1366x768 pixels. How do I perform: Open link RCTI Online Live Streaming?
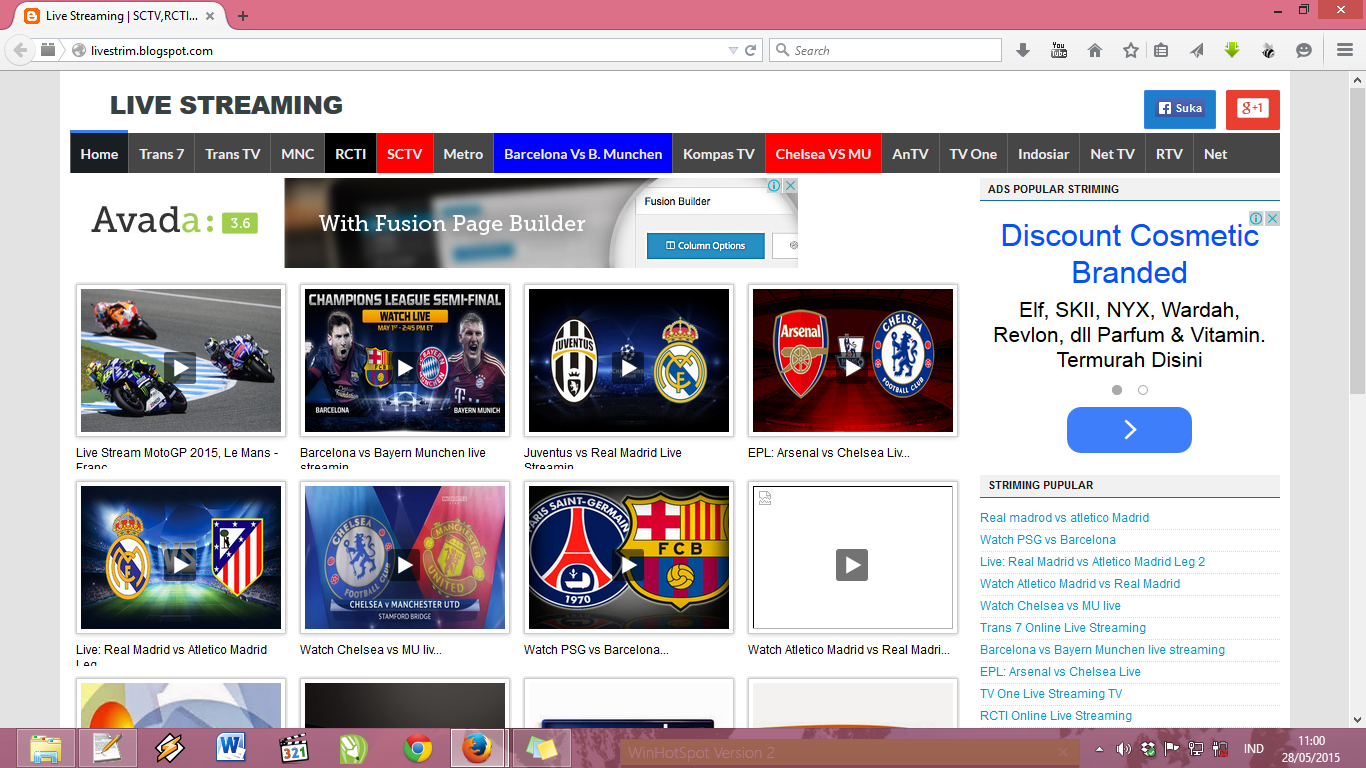coord(1056,716)
